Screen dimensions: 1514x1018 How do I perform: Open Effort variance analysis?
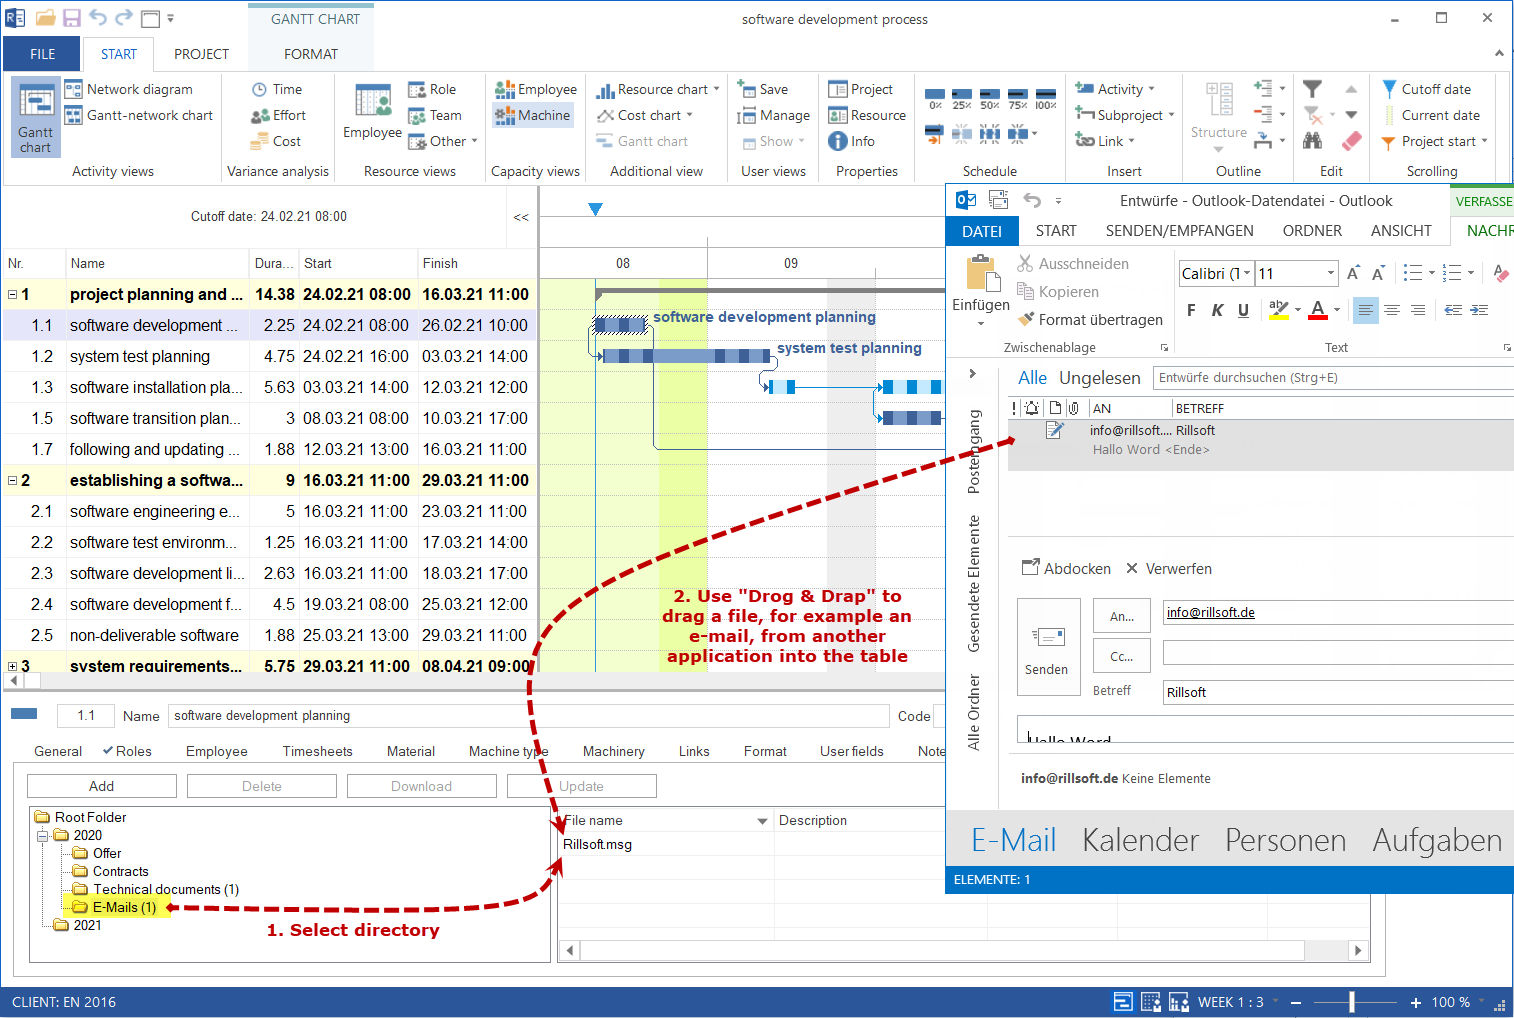coord(278,115)
